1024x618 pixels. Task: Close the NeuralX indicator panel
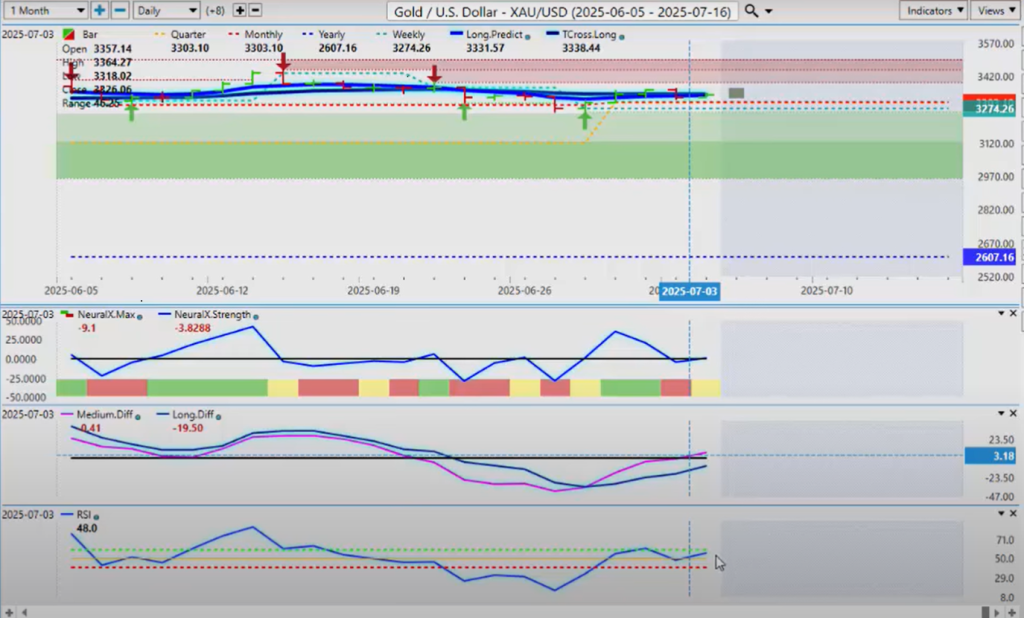point(1013,313)
